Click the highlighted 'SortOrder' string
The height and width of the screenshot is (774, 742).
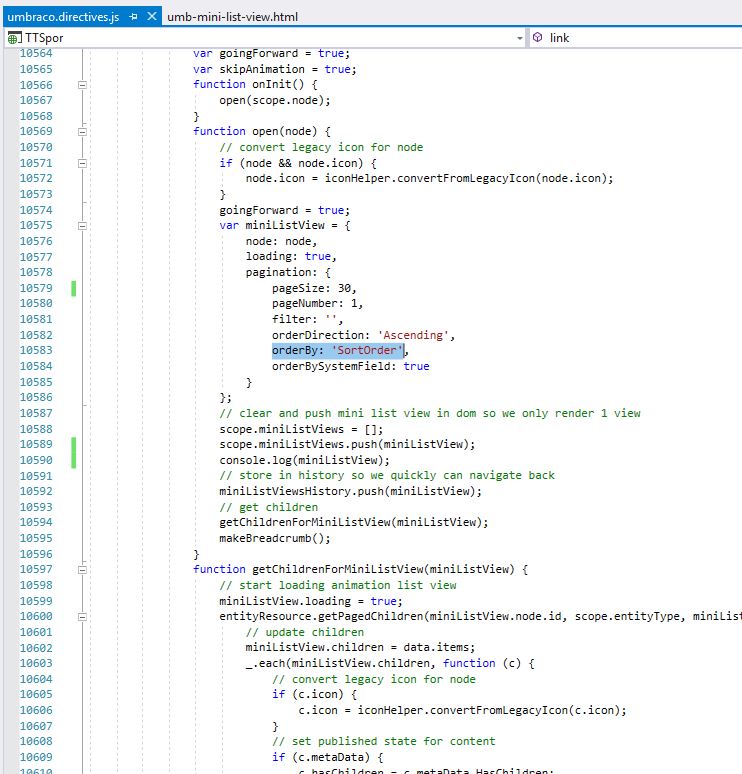[x=367, y=350]
